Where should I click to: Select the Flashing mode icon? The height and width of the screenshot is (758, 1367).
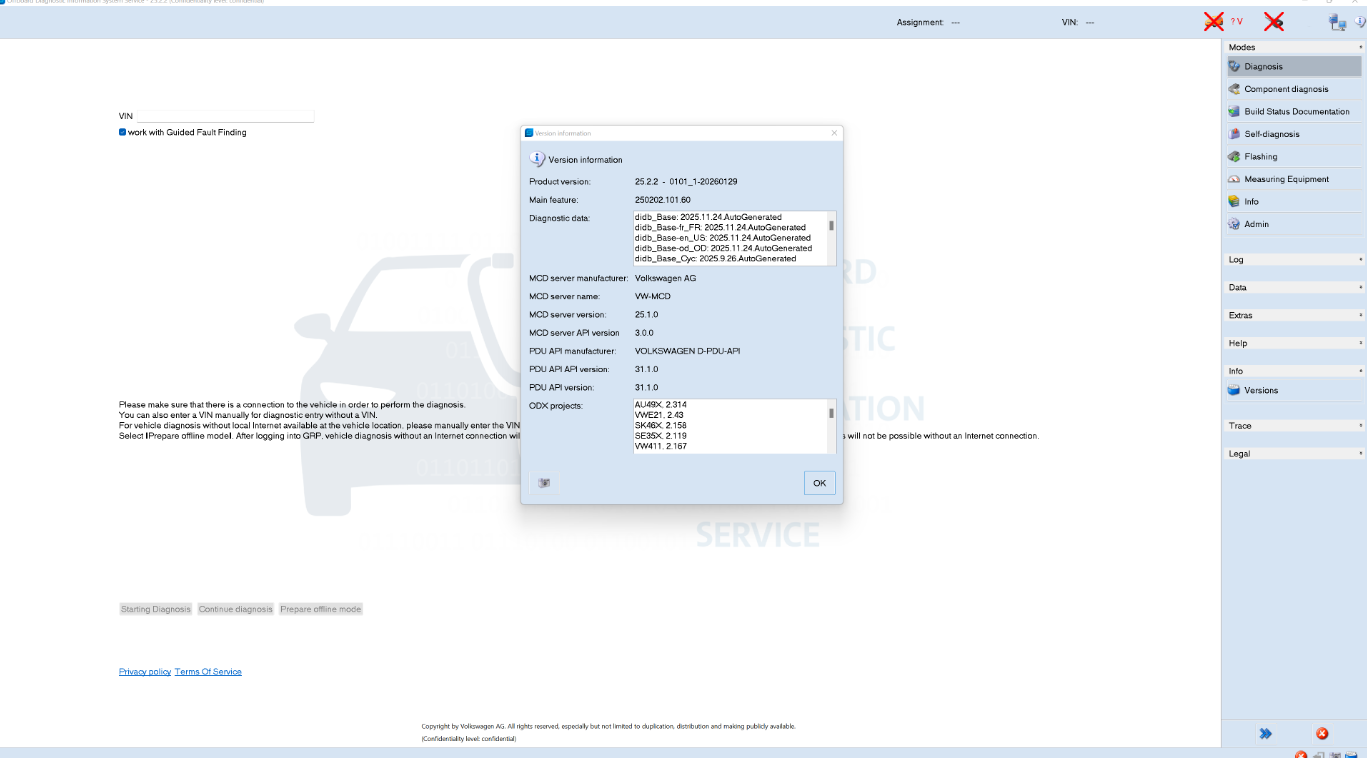1261,156
